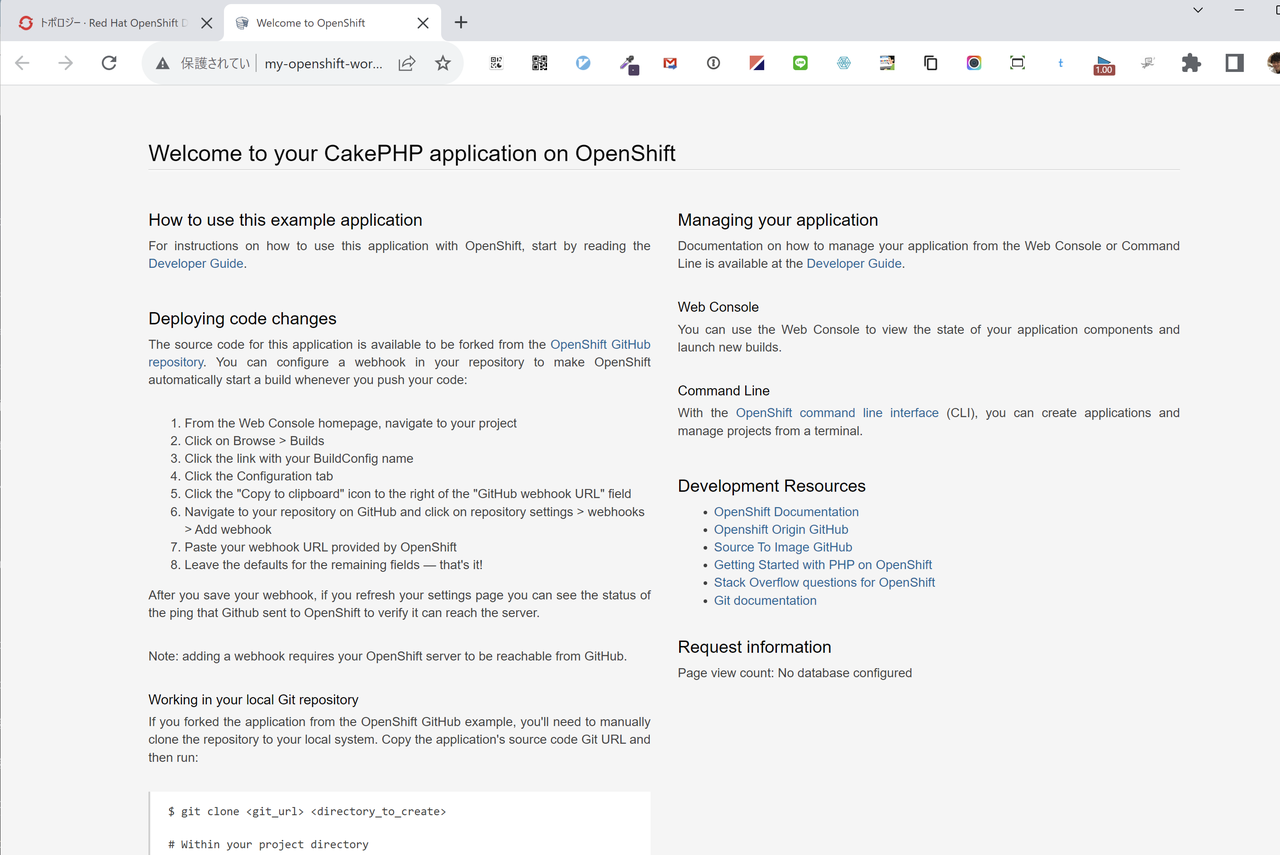Open the colorful ring extension icon
The image size is (1280, 855).
[974, 63]
